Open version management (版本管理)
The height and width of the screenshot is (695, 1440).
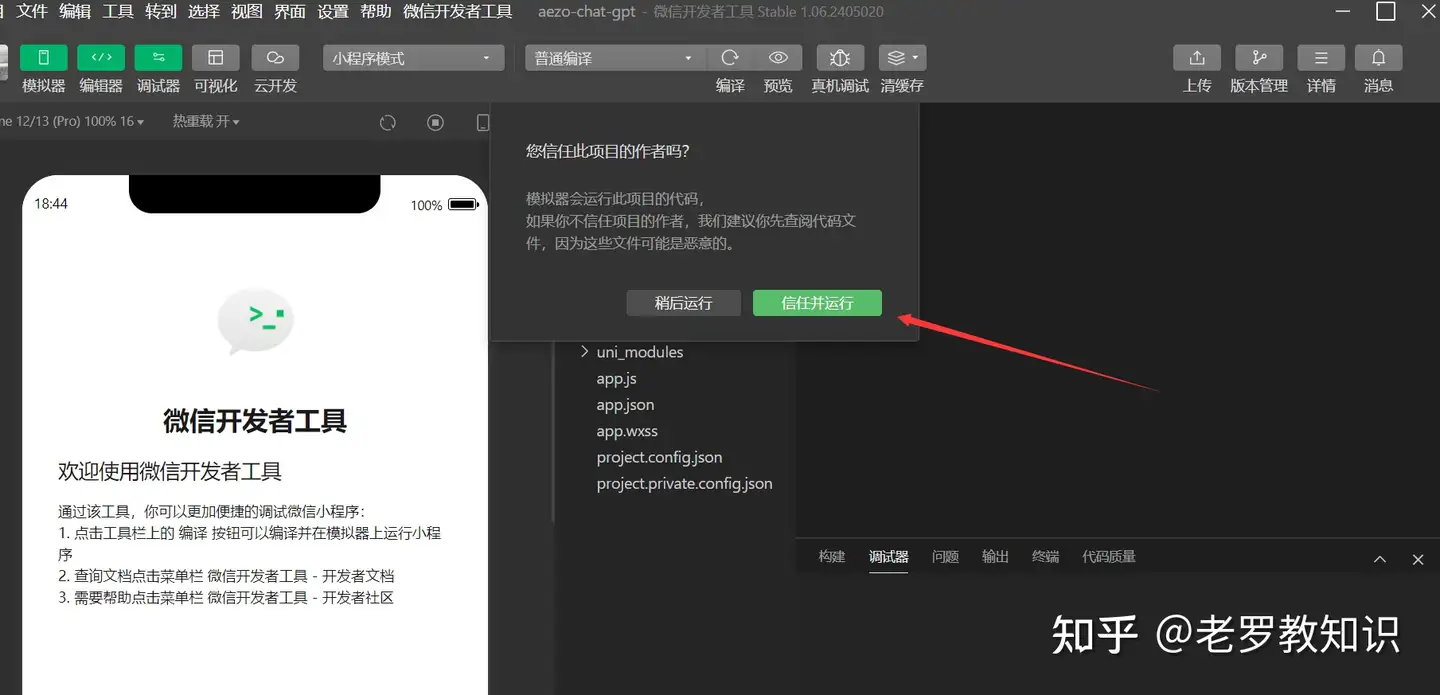(1259, 58)
